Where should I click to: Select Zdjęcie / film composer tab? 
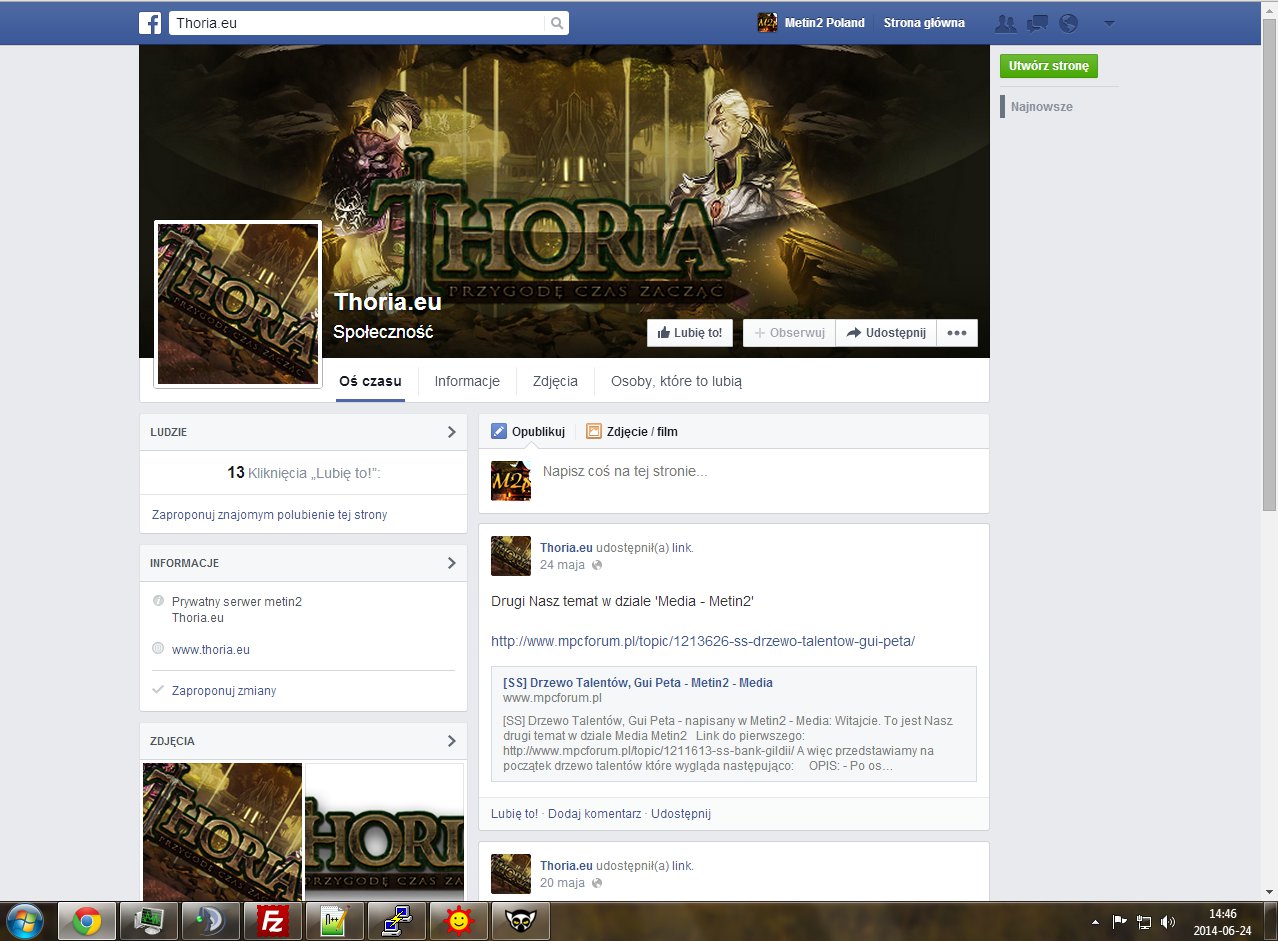click(x=632, y=432)
